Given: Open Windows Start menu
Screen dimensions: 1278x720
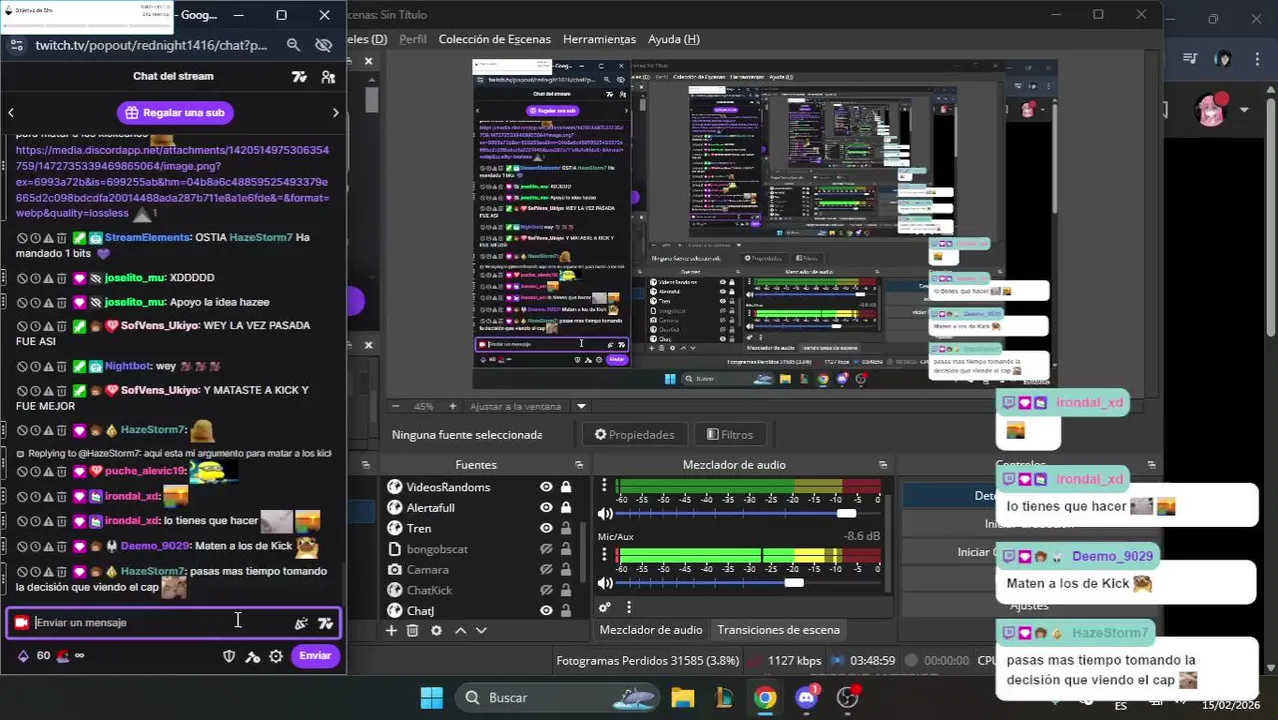Looking at the screenshot, I should coord(431,698).
